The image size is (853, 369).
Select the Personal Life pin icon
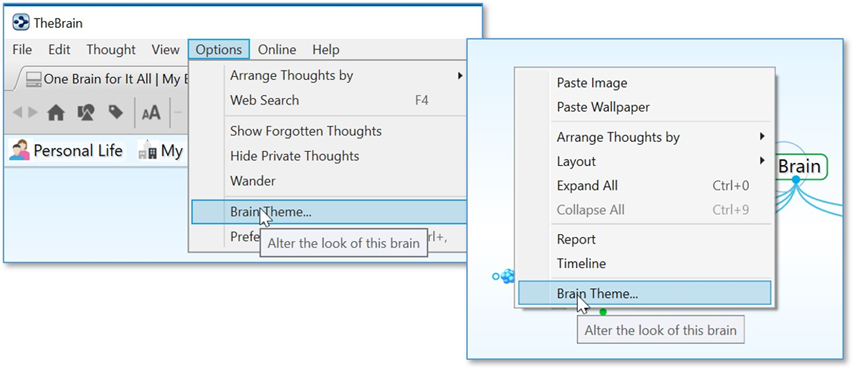tap(19, 150)
